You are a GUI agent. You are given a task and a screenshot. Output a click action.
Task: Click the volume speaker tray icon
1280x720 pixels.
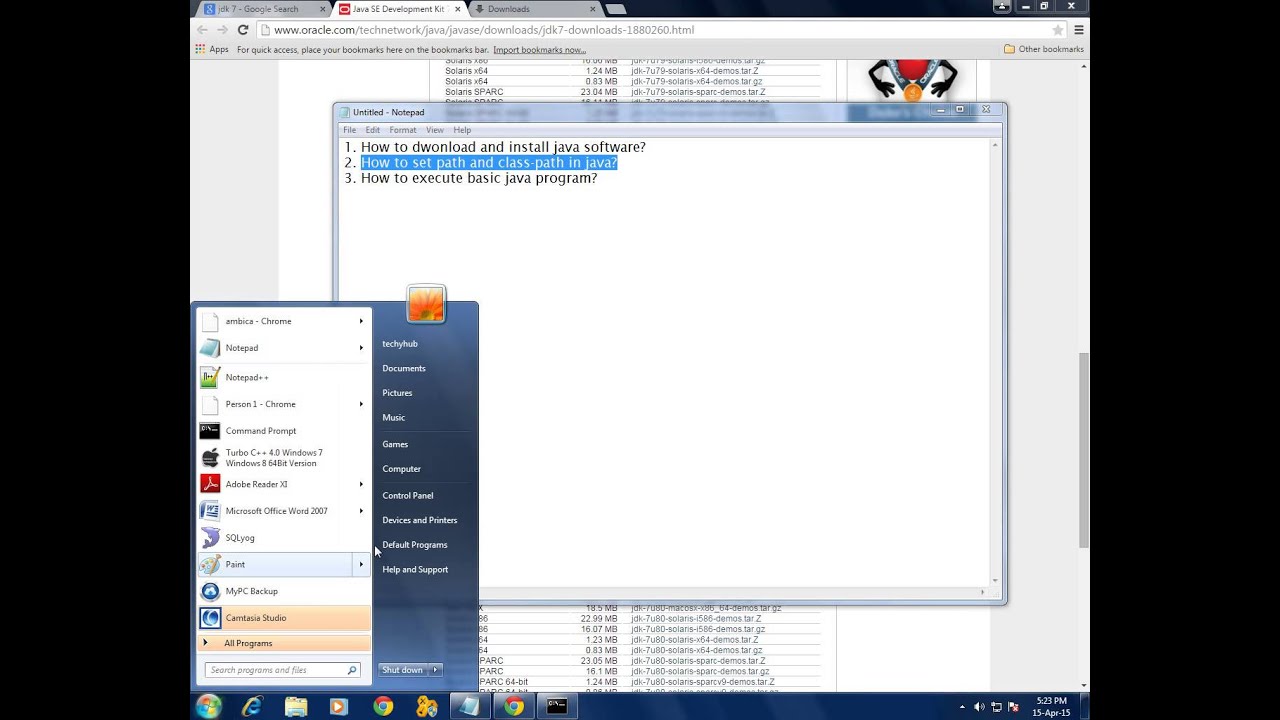point(979,707)
